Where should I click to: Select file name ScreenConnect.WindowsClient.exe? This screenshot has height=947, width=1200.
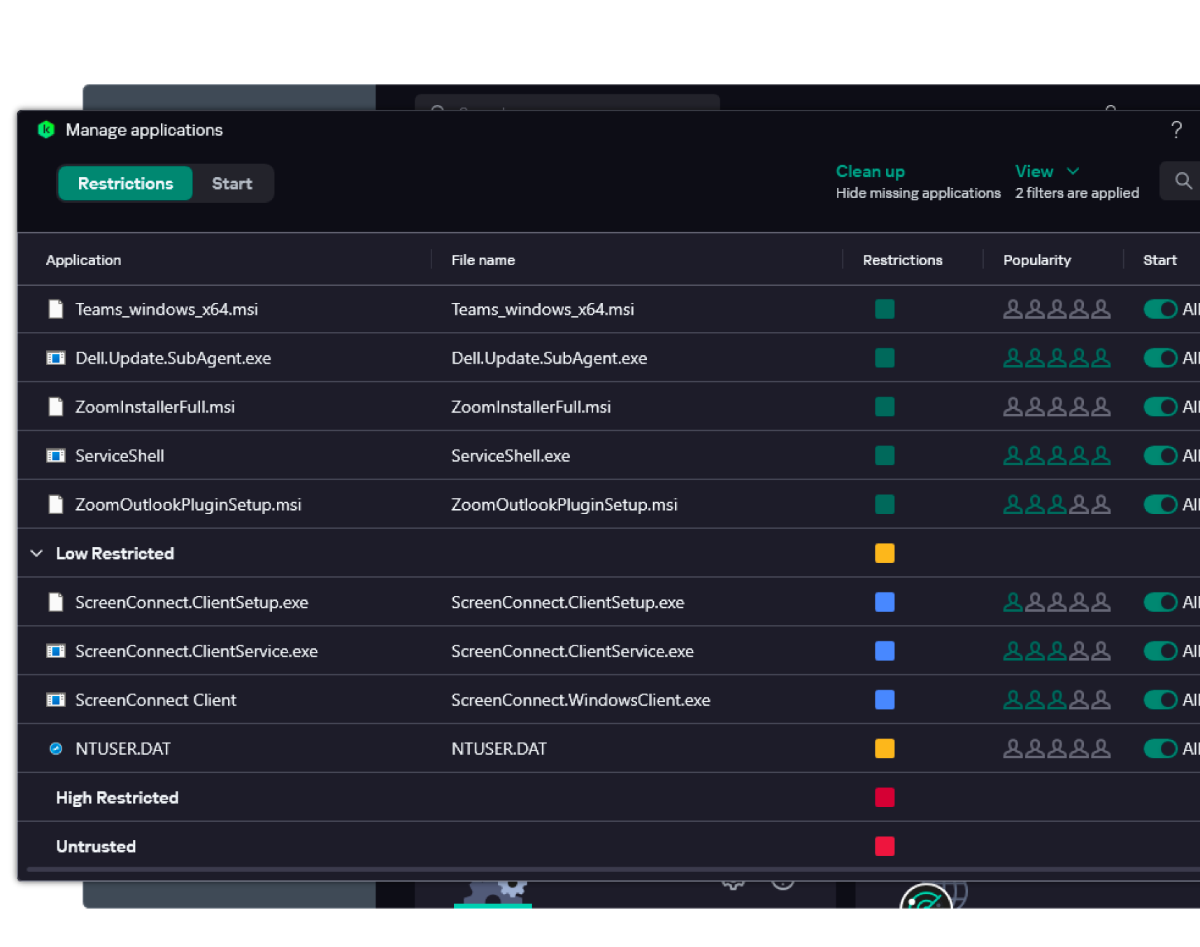click(581, 700)
